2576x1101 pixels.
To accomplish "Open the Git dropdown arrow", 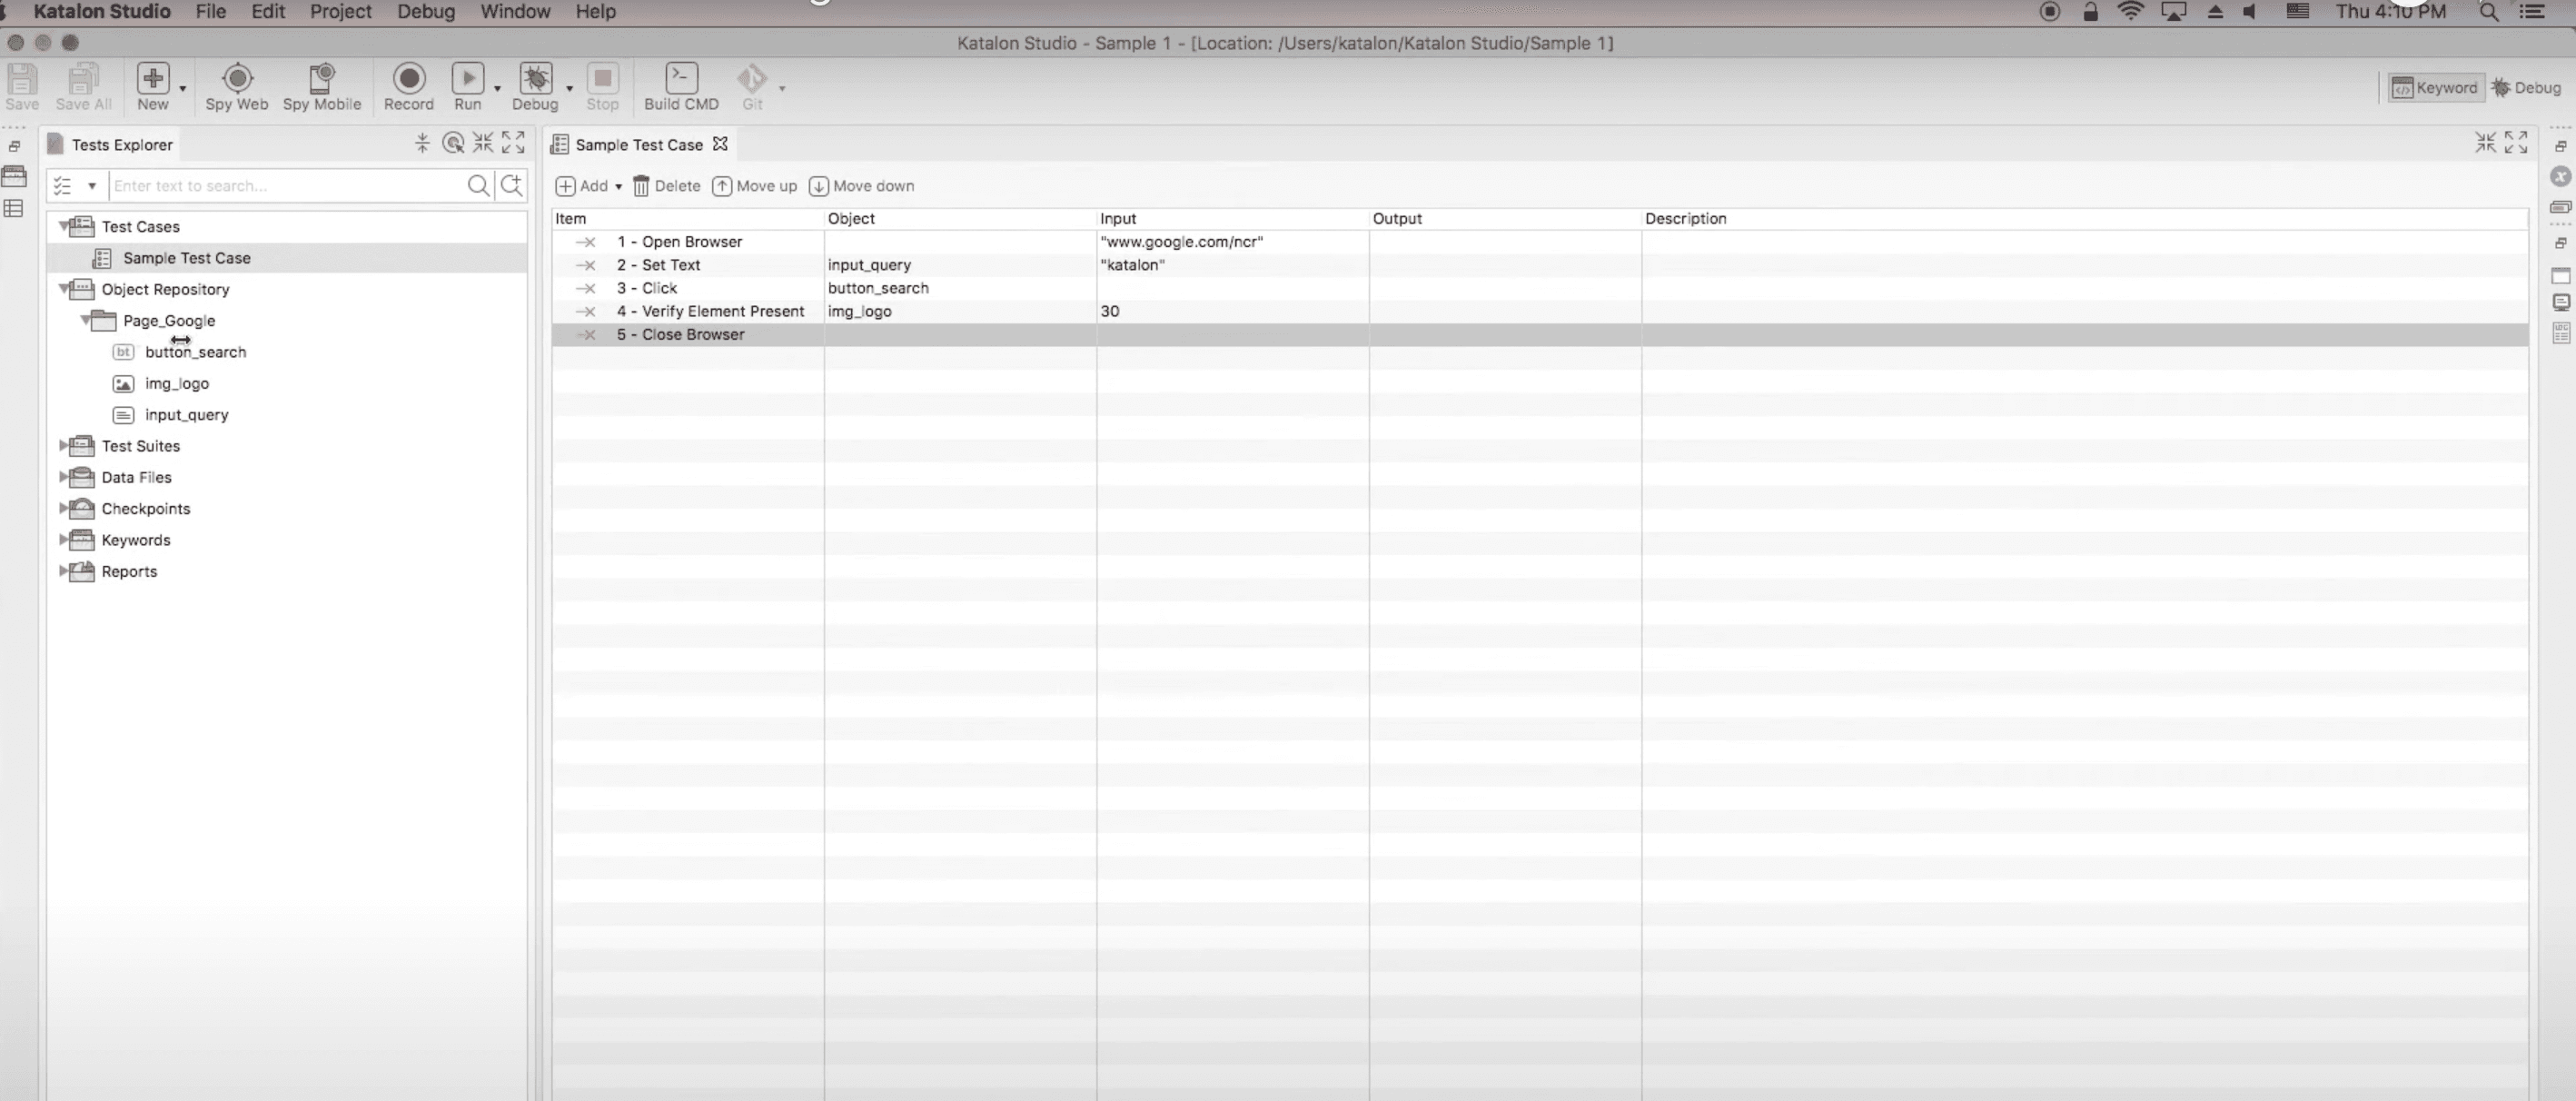I will (782, 89).
